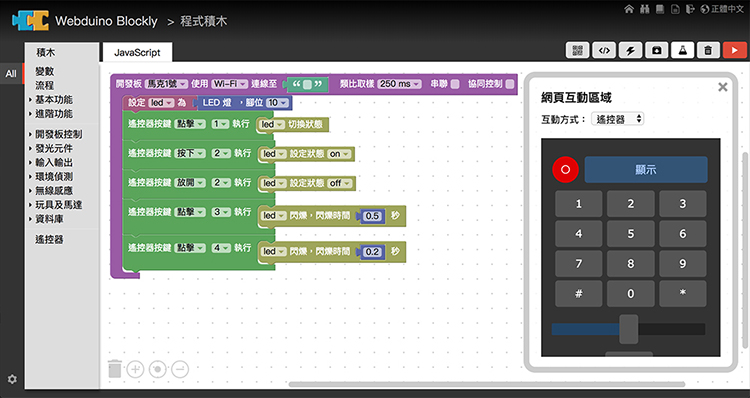The width and height of the screenshot is (750, 398).
Task: Show the code view with </> button
Action: pyautogui.click(x=604, y=50)
